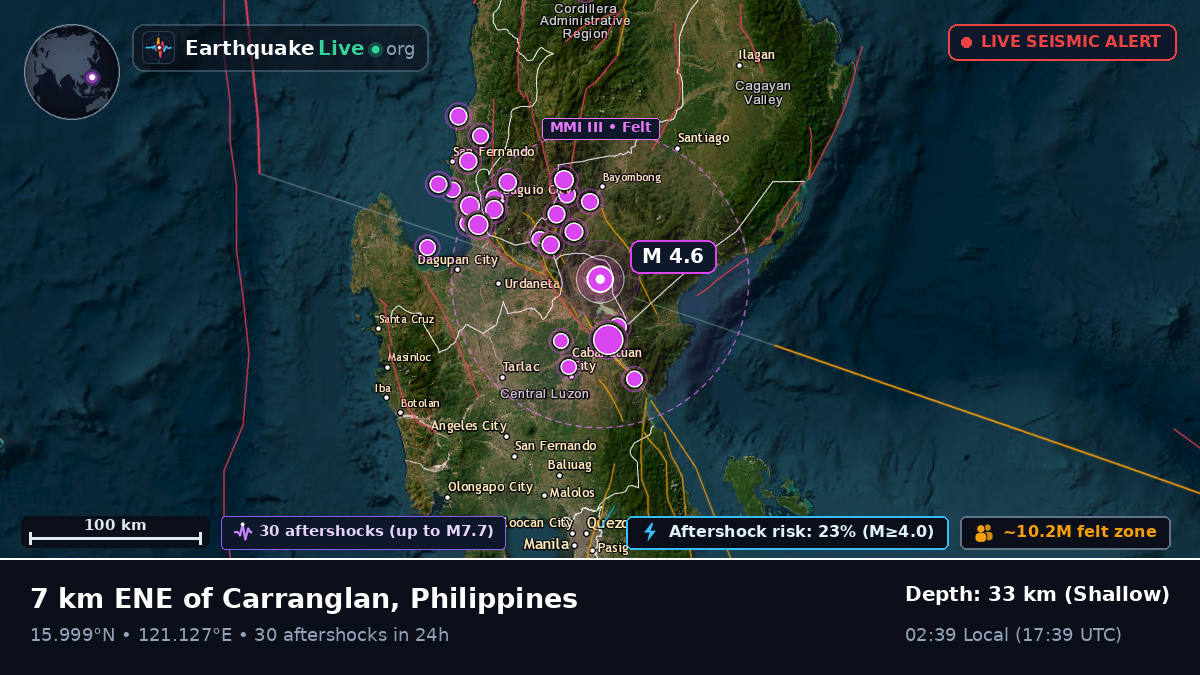Open the ~10.2M felt zone badge
This screenshot has width=1200, height=675.
pos(1065,532)
